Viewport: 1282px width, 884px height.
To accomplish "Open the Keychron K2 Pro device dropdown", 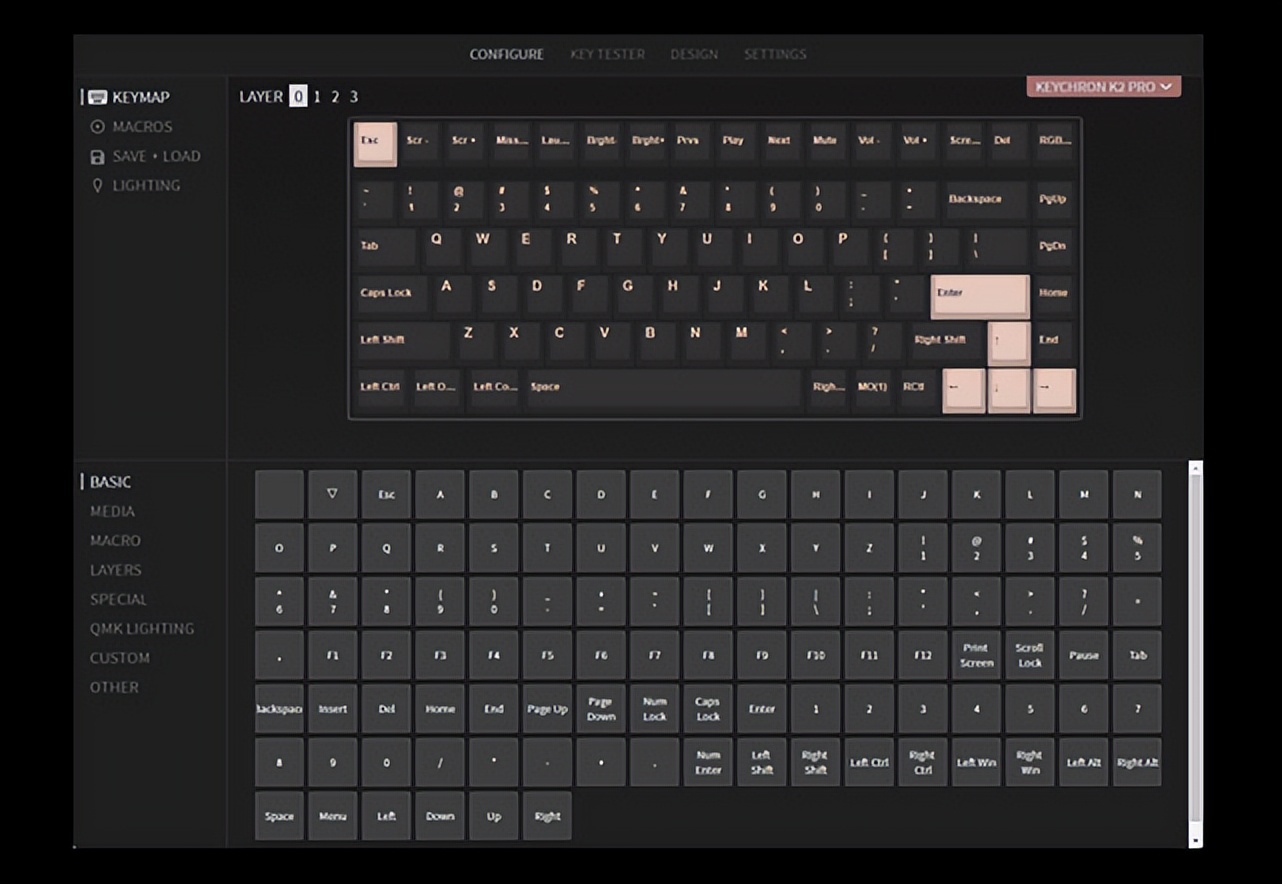I will click(1102, 87).
